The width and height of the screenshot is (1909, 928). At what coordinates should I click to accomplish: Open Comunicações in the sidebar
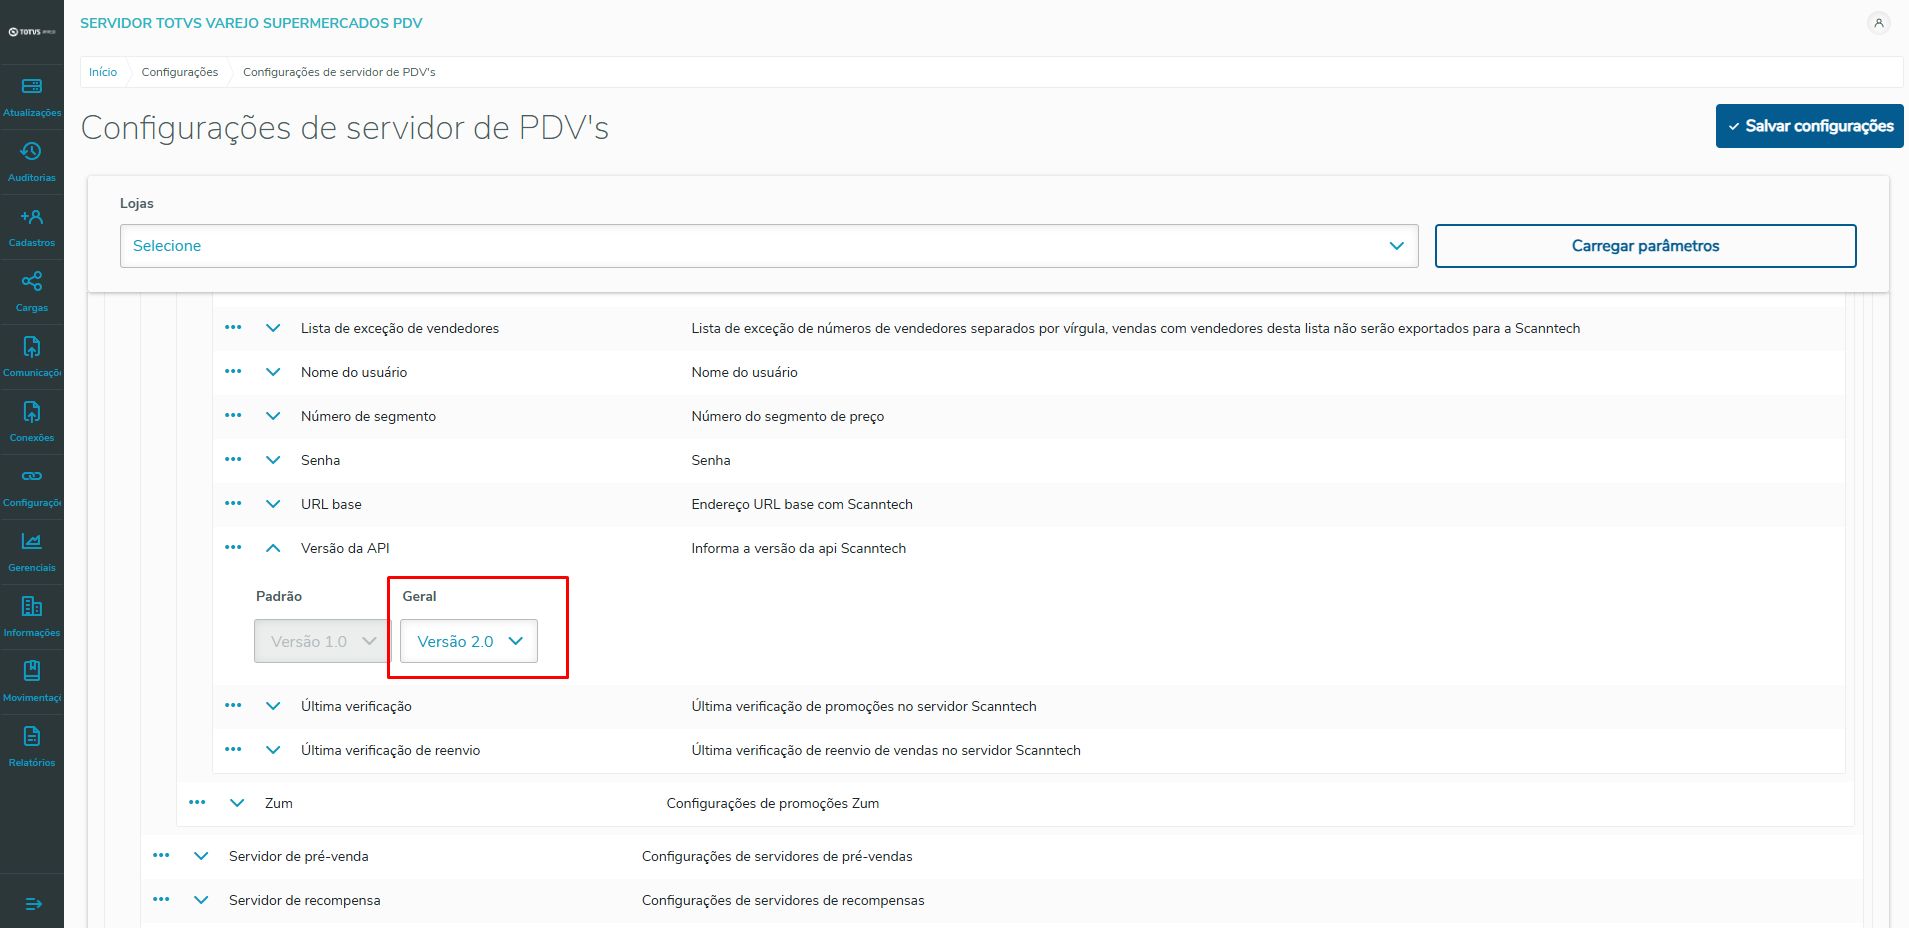(32, 357)
